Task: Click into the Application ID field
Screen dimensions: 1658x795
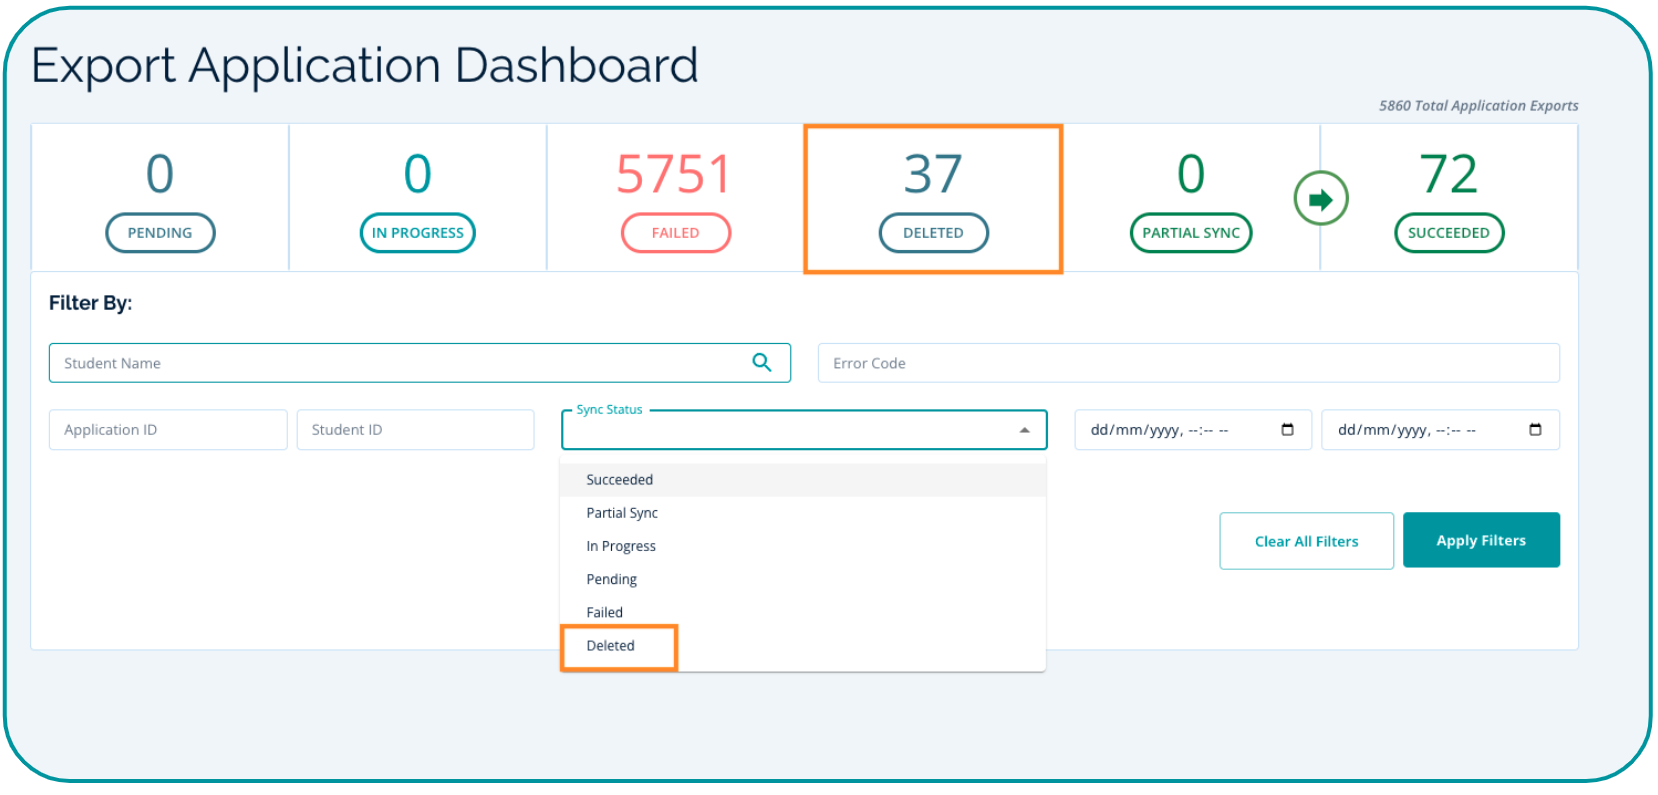Action: pos(167,430)
